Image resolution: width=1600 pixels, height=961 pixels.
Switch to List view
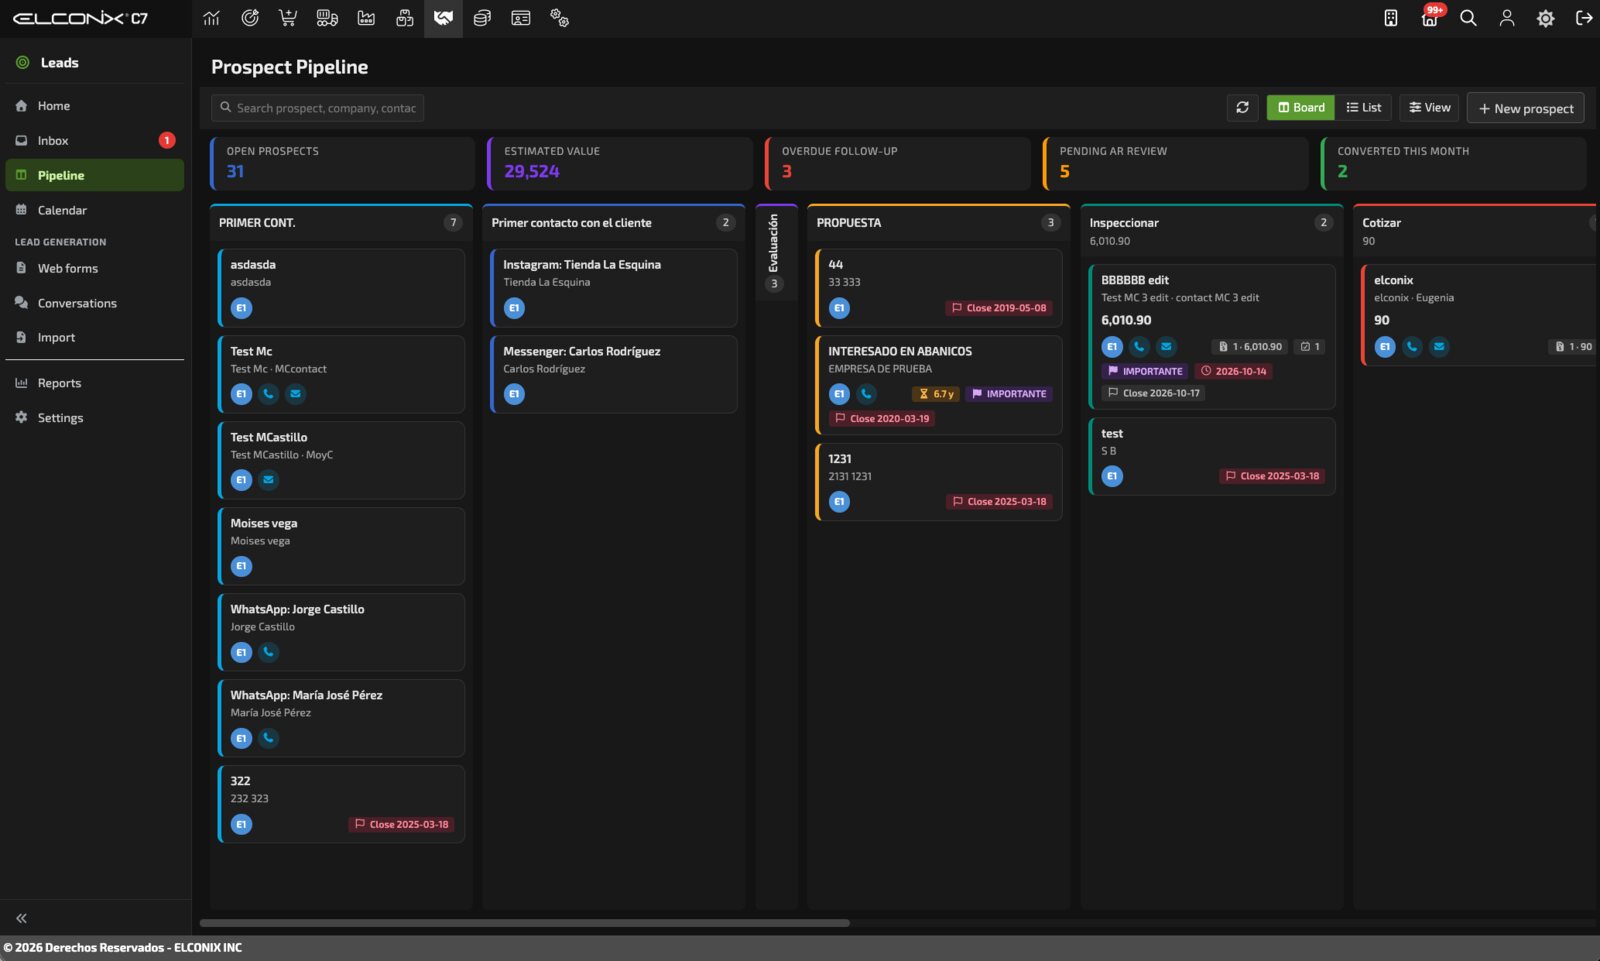point(1363,108)
